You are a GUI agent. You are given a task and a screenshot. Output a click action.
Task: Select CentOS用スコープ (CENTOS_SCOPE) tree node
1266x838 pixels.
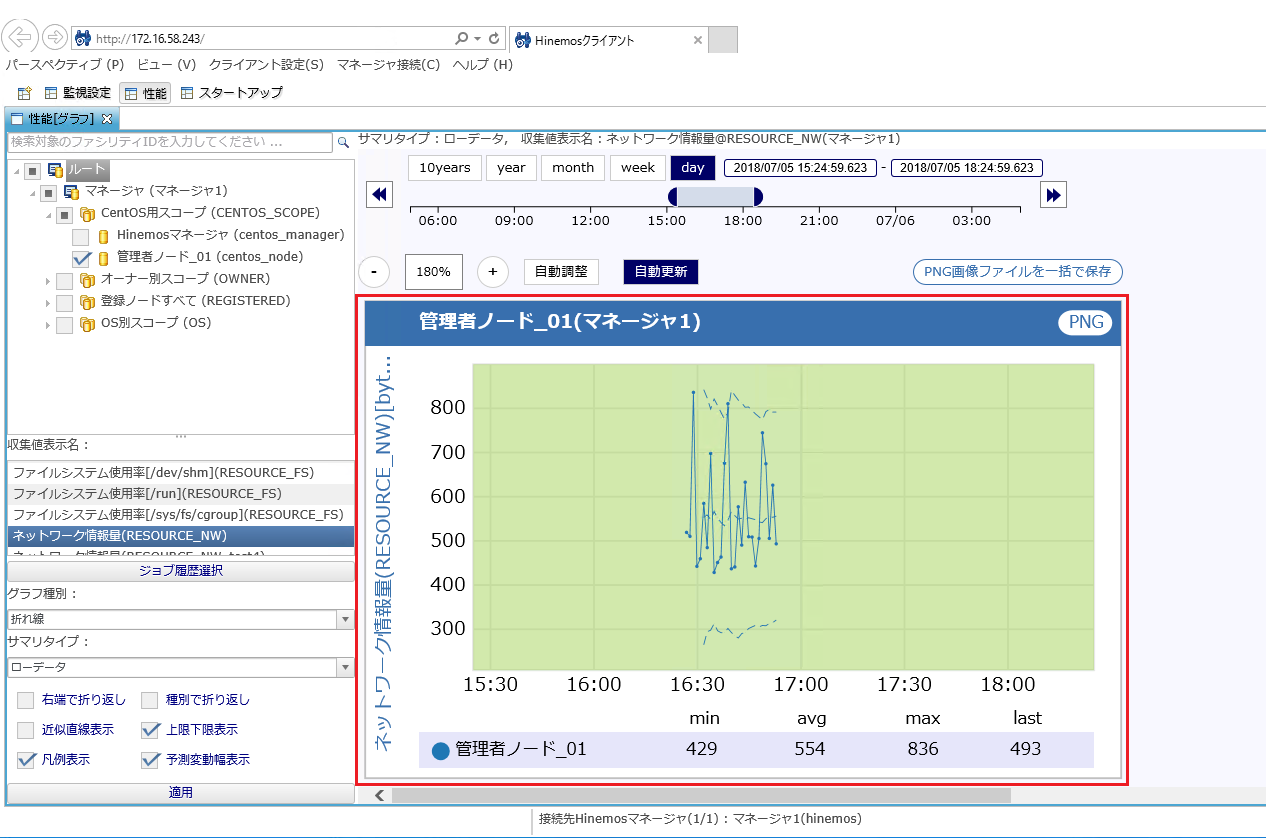coord(210,213)
